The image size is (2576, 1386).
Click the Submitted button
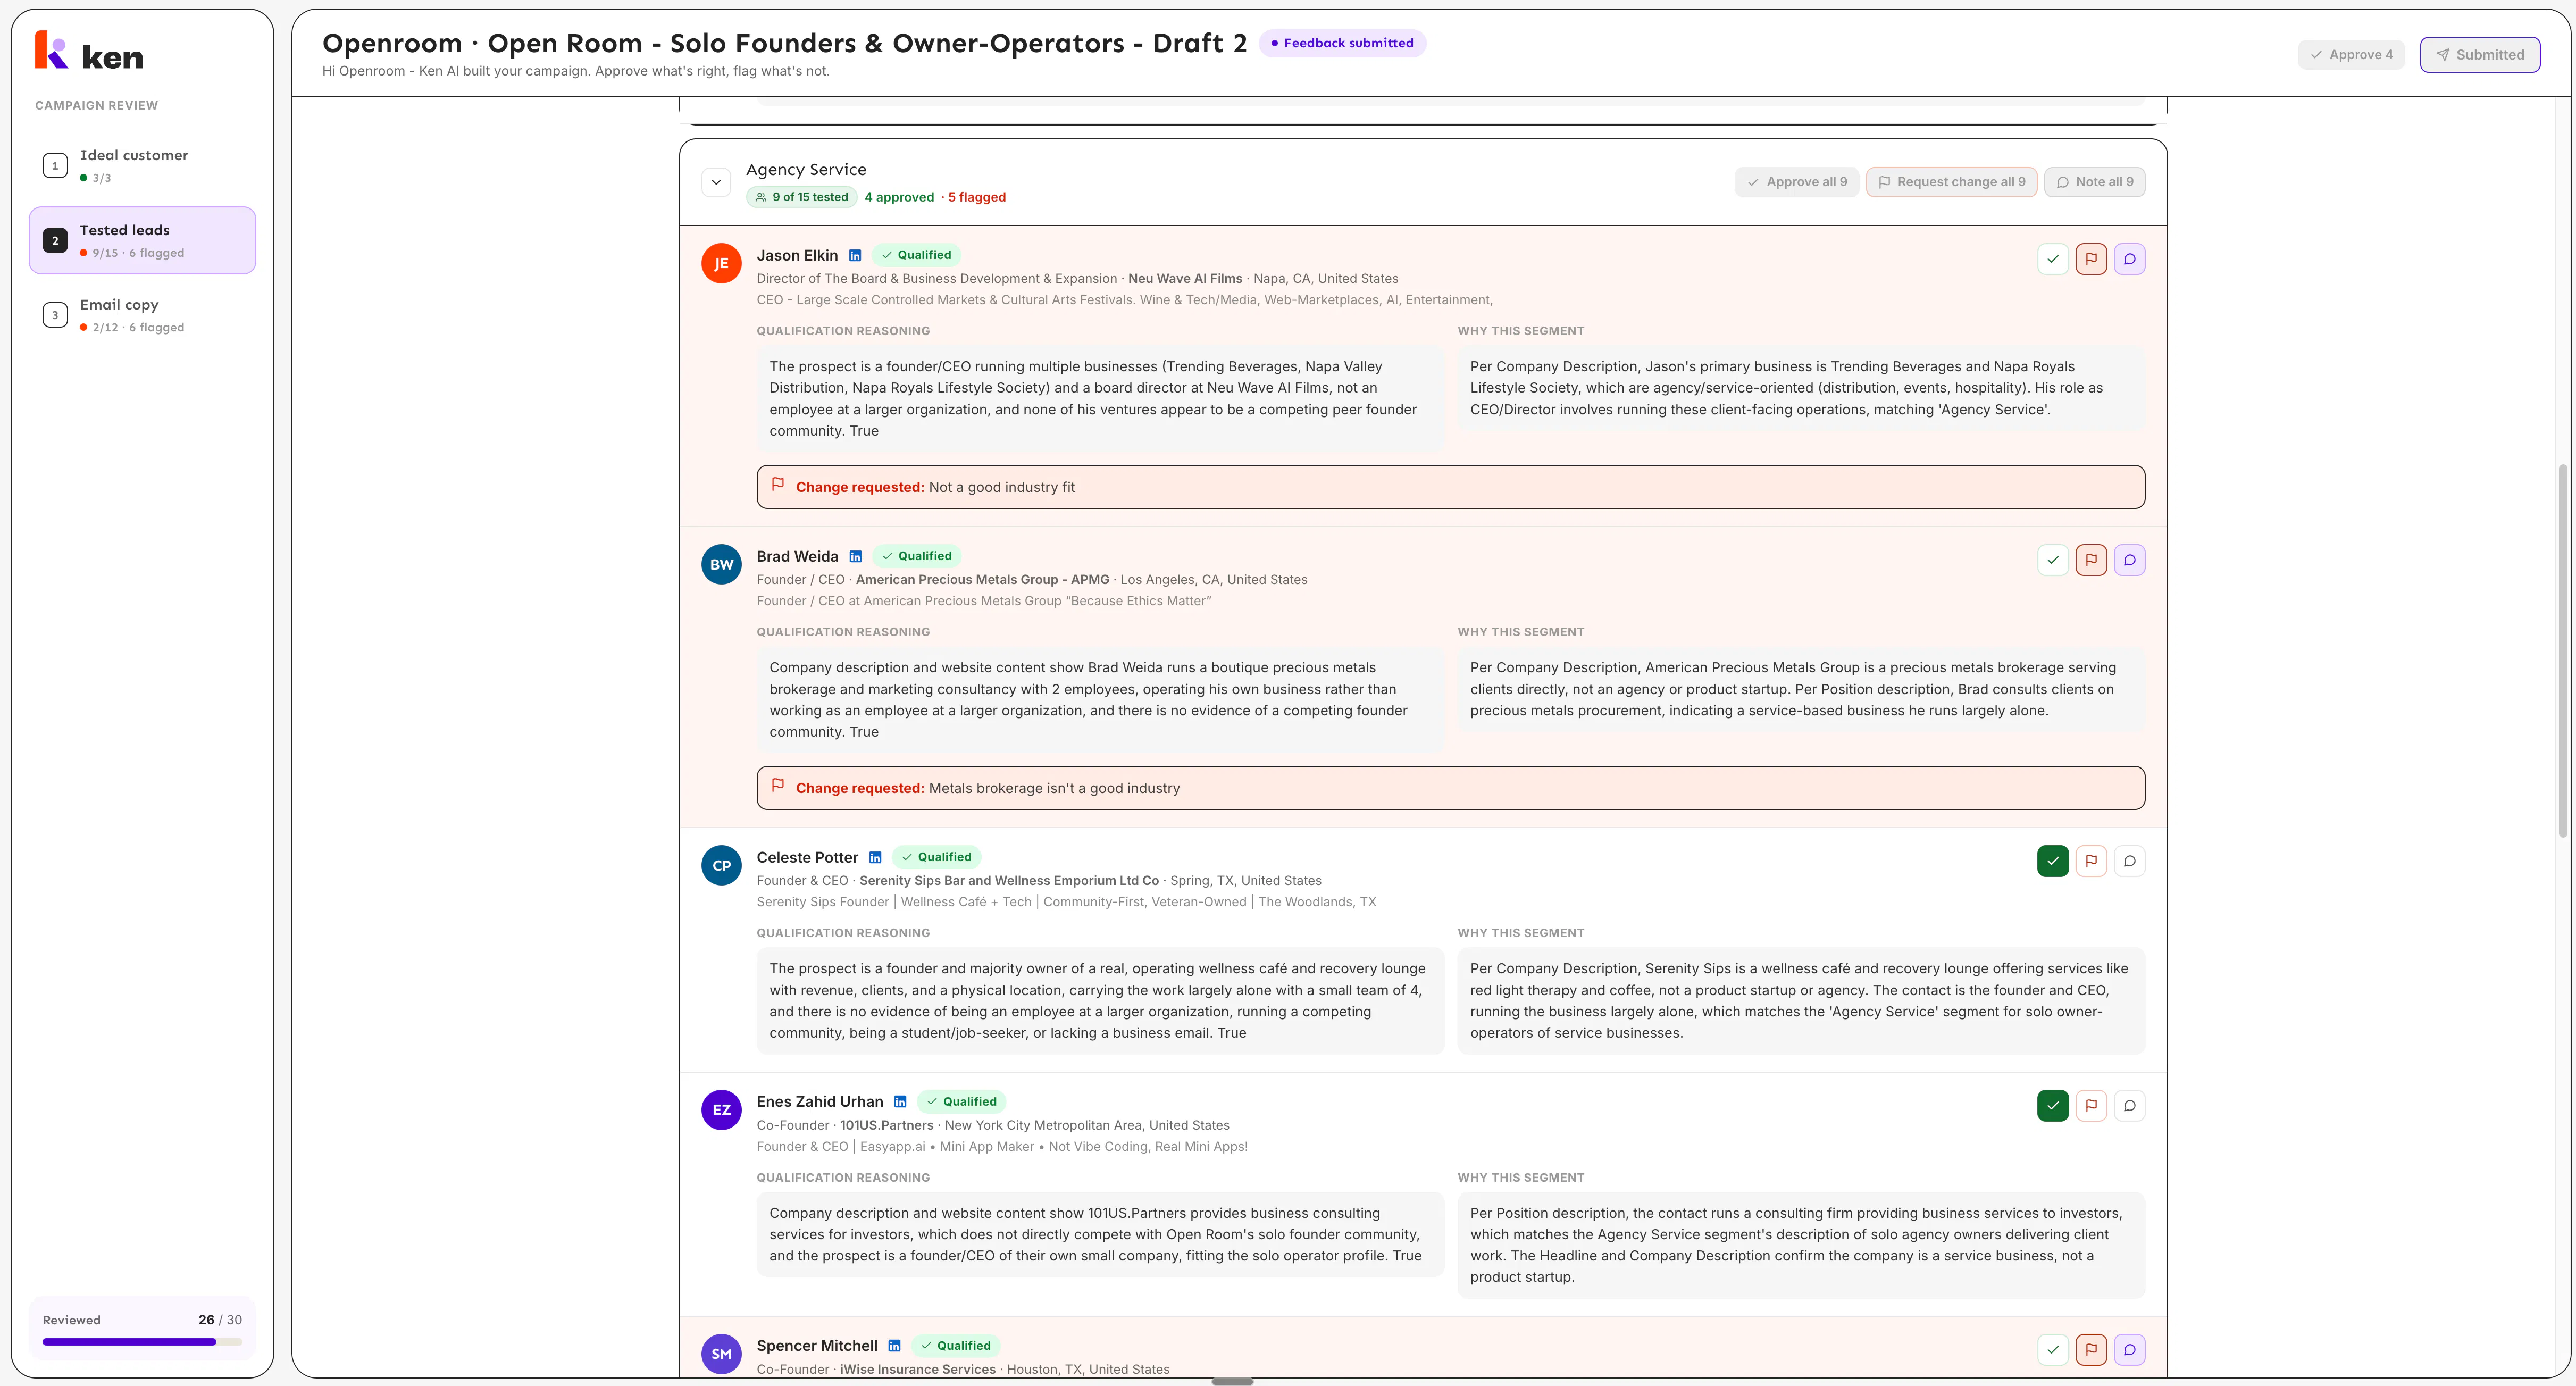pyautogui.click(x=2480, y=55)
